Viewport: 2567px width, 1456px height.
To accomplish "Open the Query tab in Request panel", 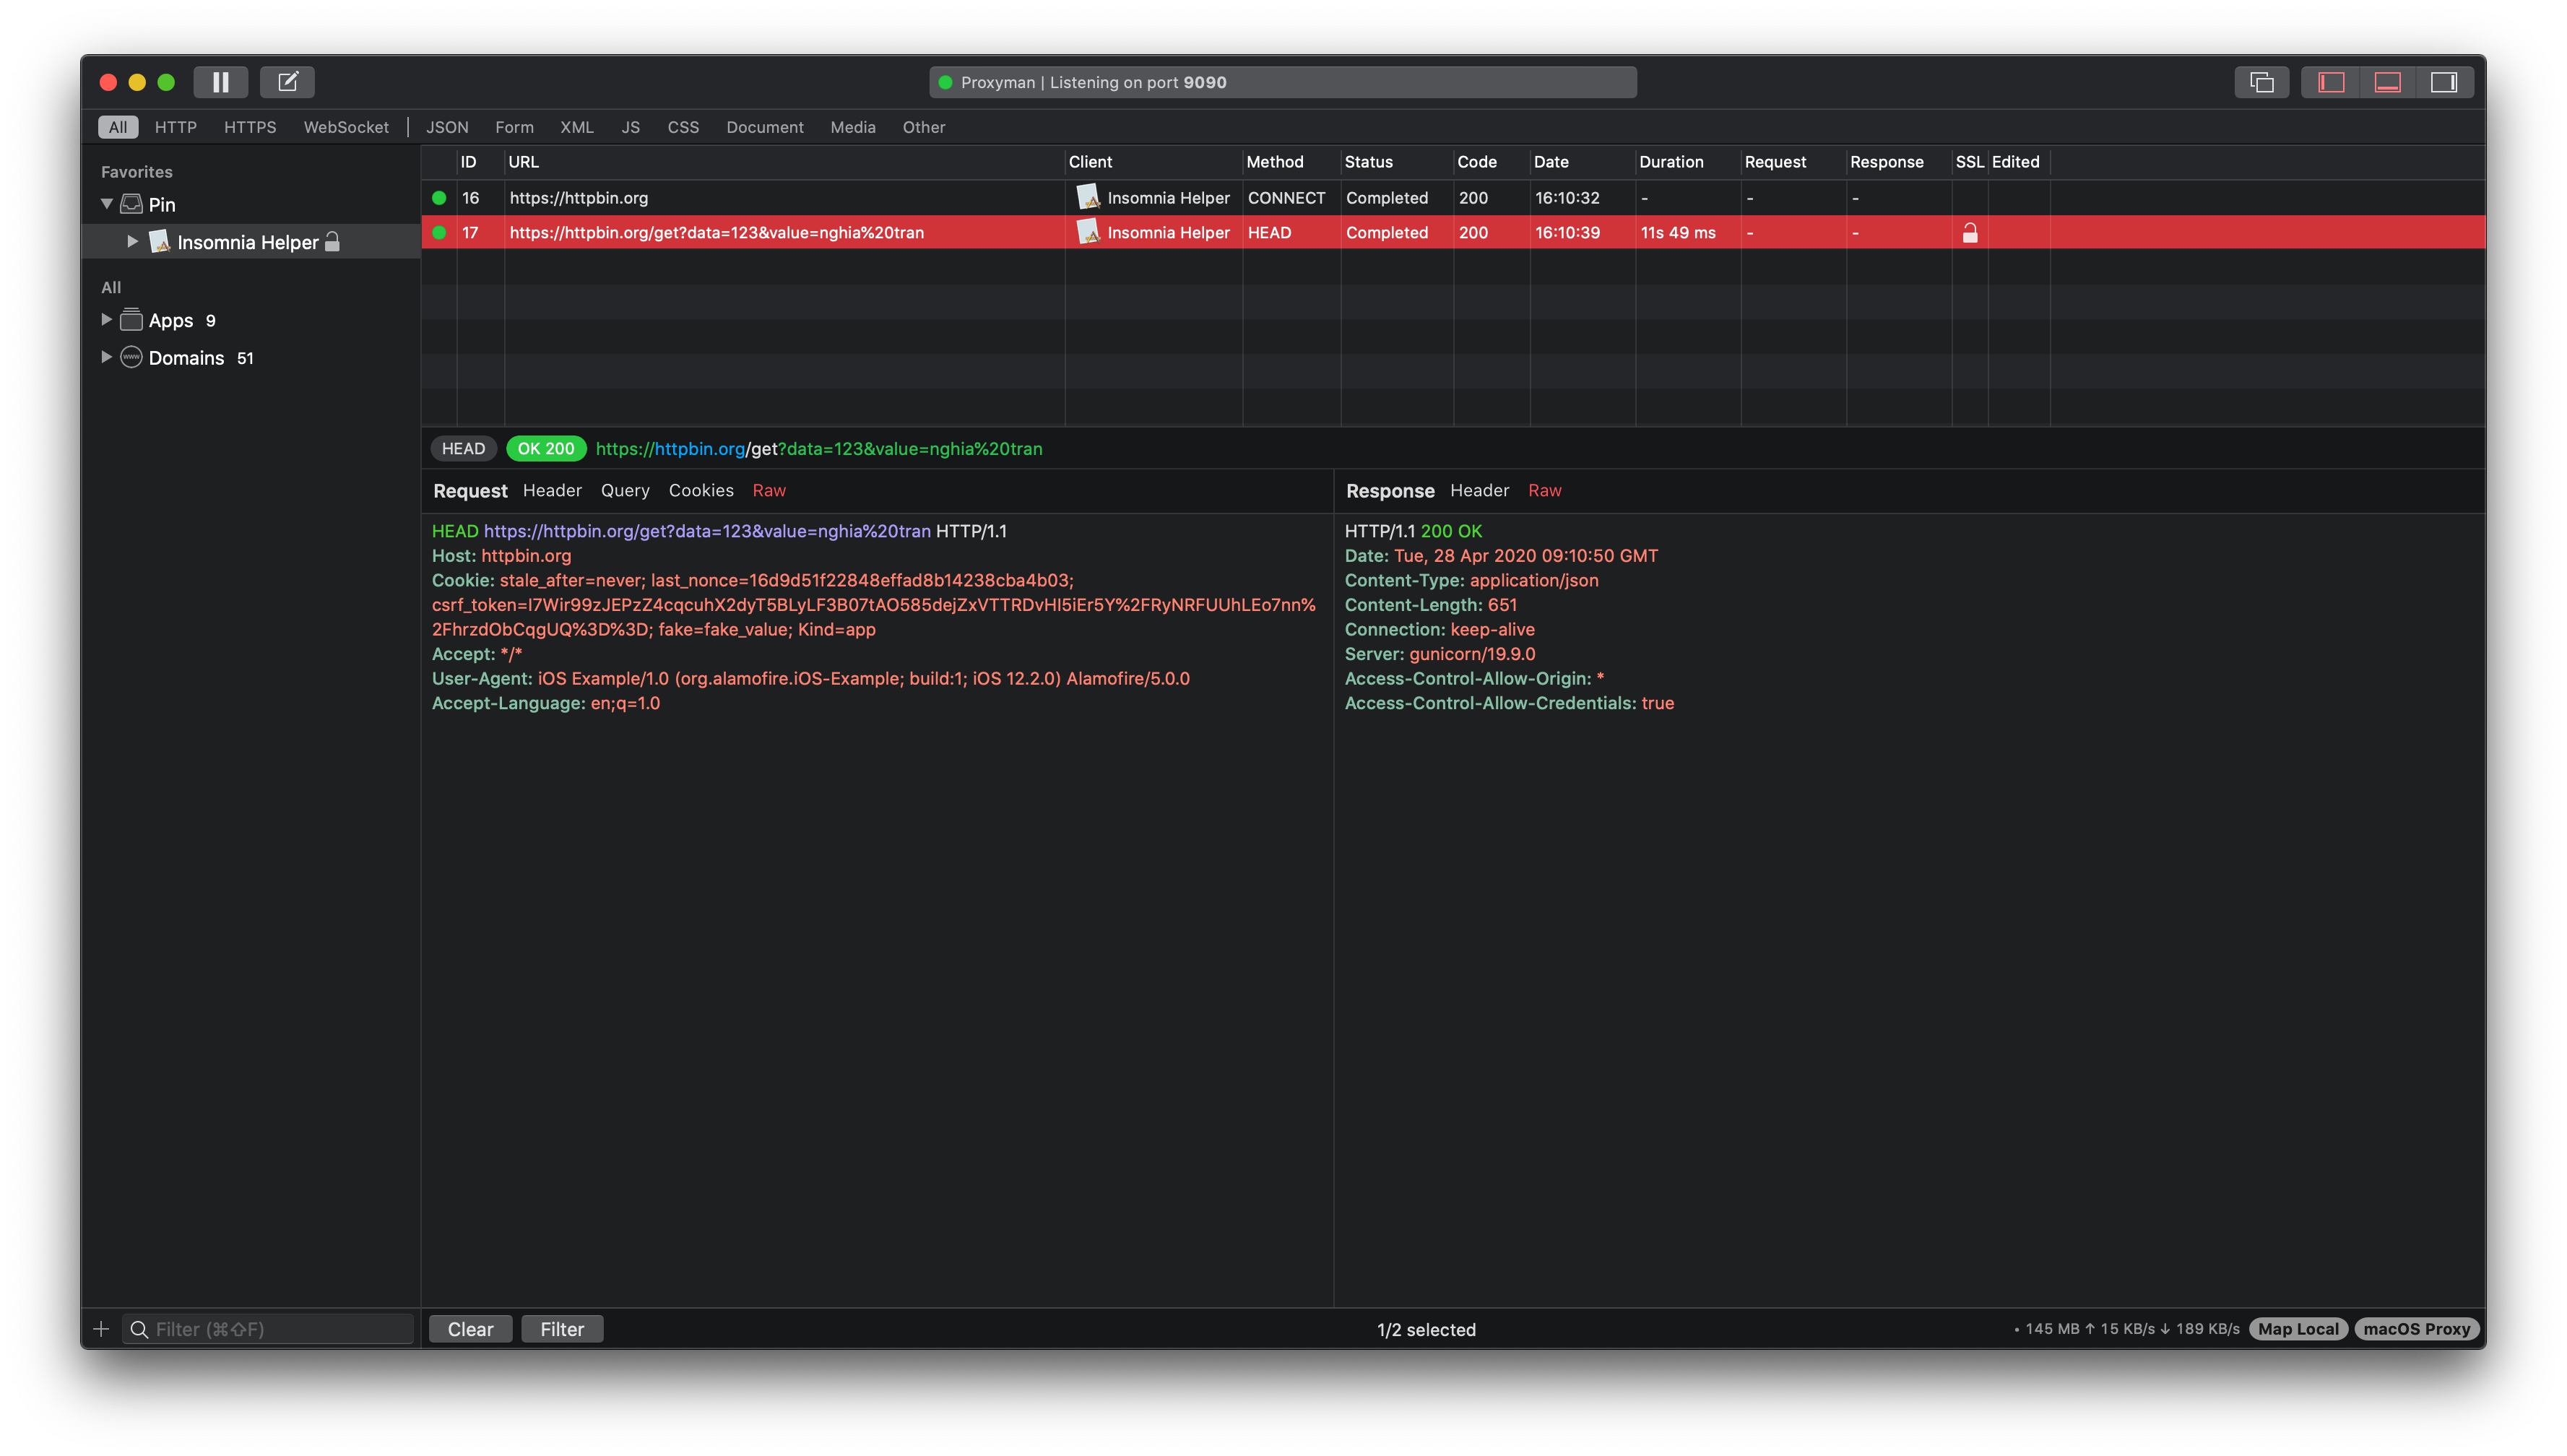I will [625, 490].
